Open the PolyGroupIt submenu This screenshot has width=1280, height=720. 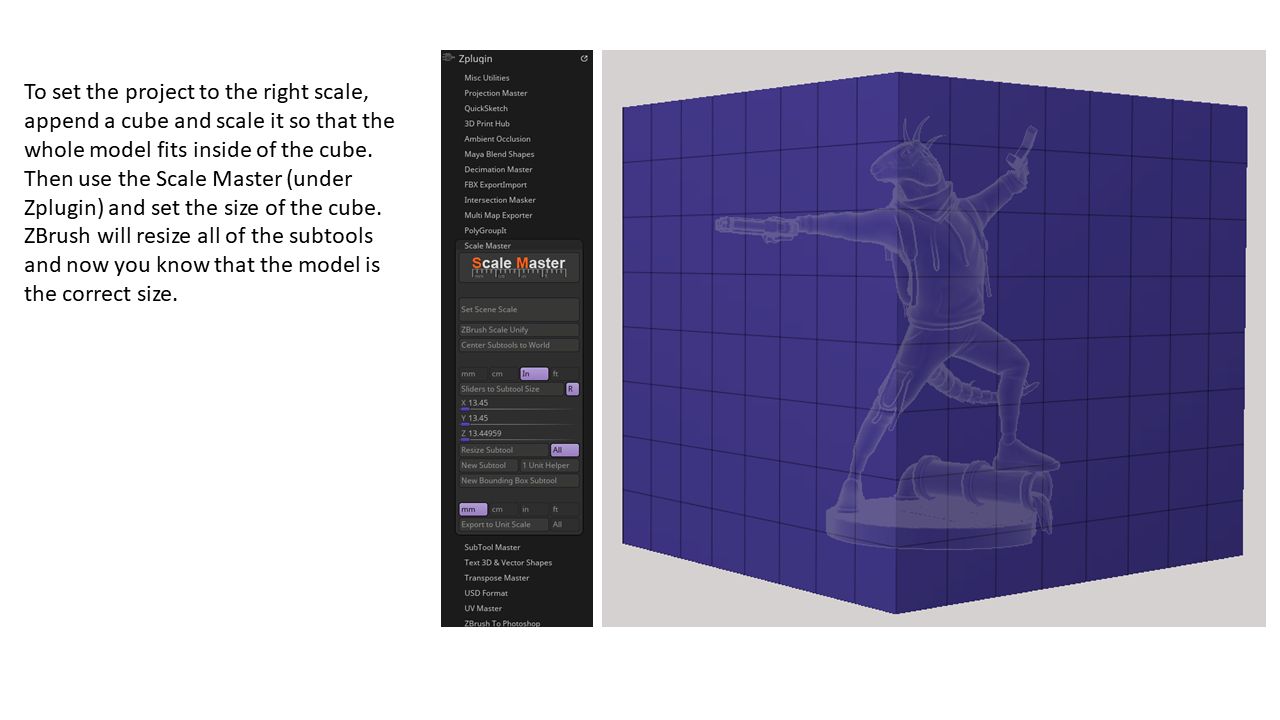point(485,231)
